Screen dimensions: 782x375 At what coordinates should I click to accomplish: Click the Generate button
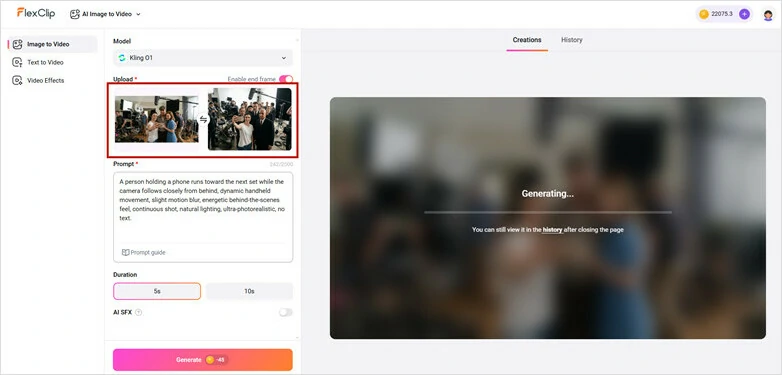coord(202,360)
